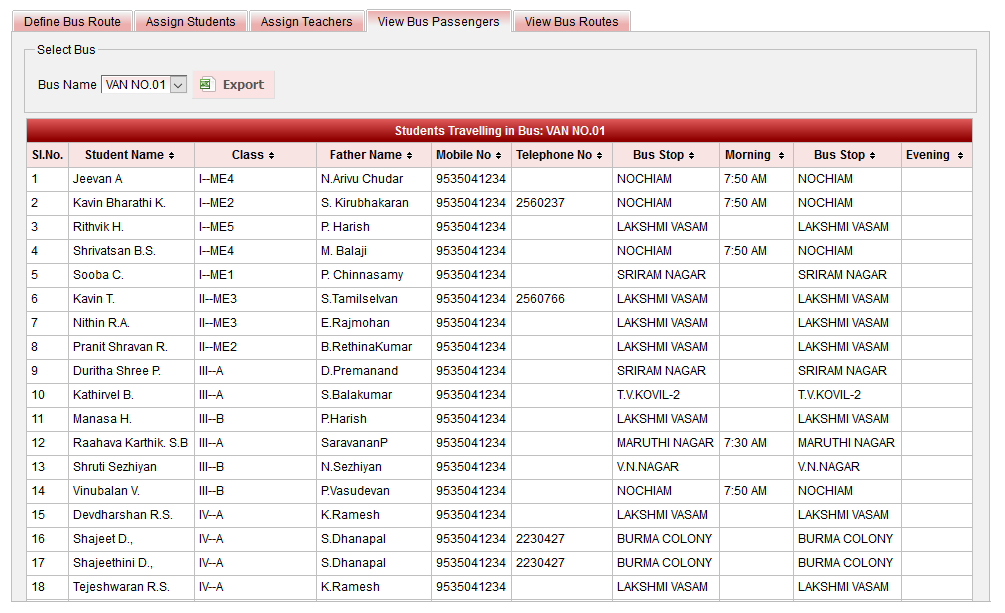Select the View Bus Routes tab
1005x613 pixels.
point(571,22)
